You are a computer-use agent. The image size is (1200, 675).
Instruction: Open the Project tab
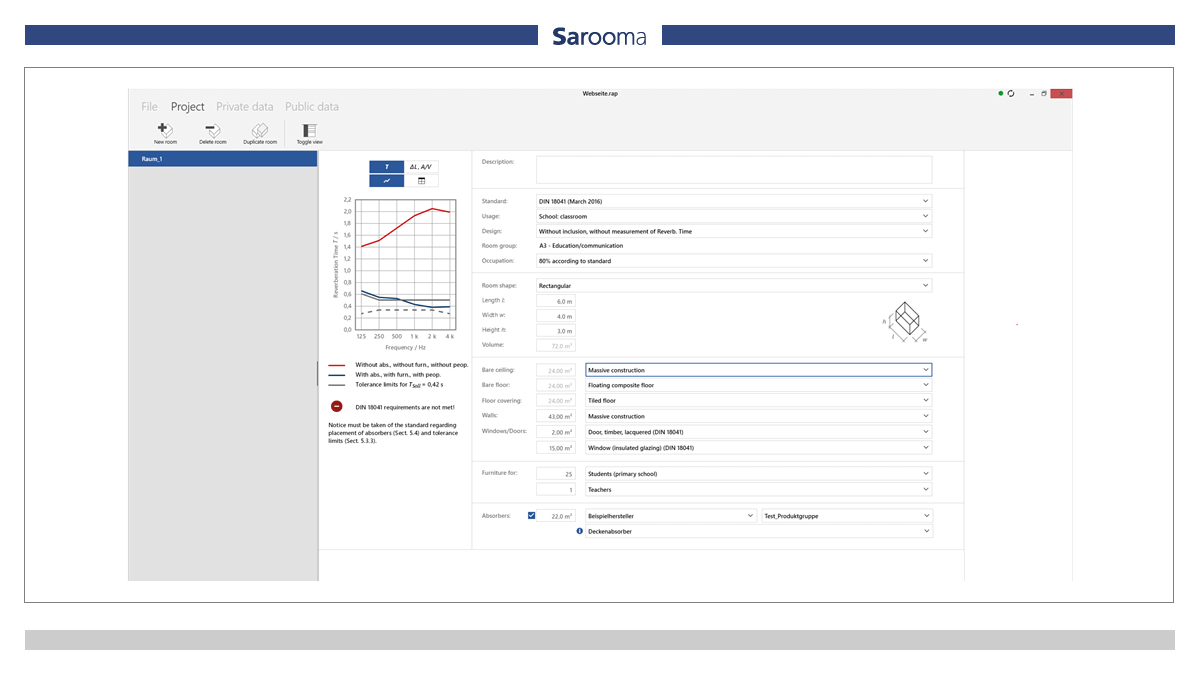(x=187, y=106)
